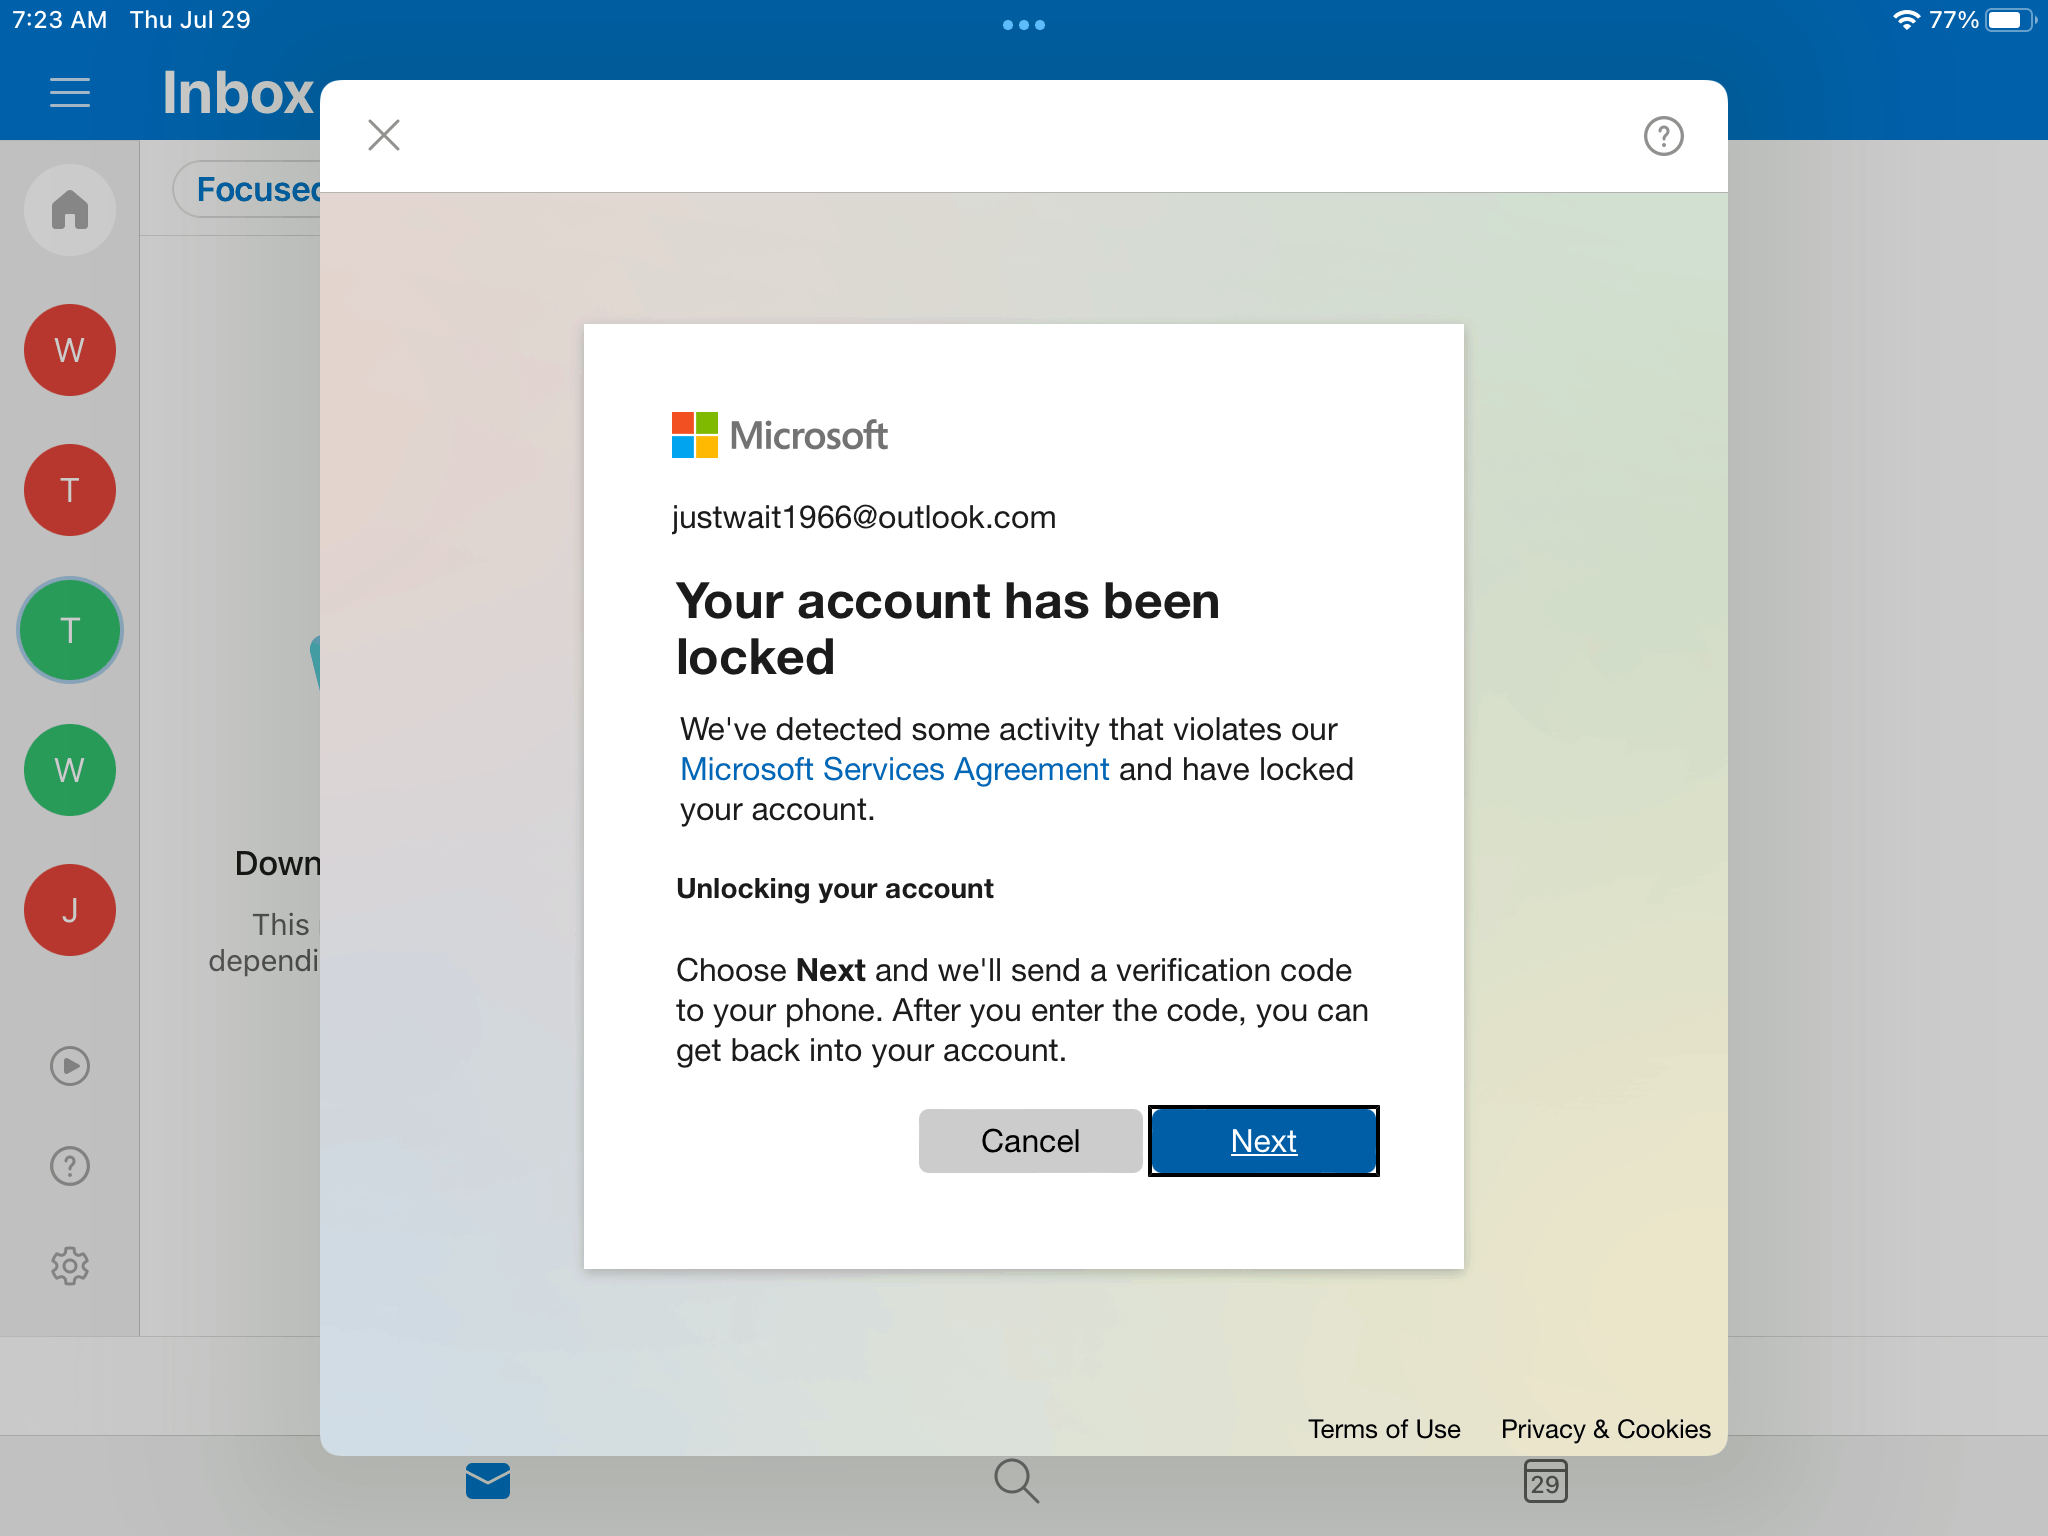Viewport: 2048px width, 1536px height.
Task: Select the help question mark sidebar icon
Action: point(71,1163)
